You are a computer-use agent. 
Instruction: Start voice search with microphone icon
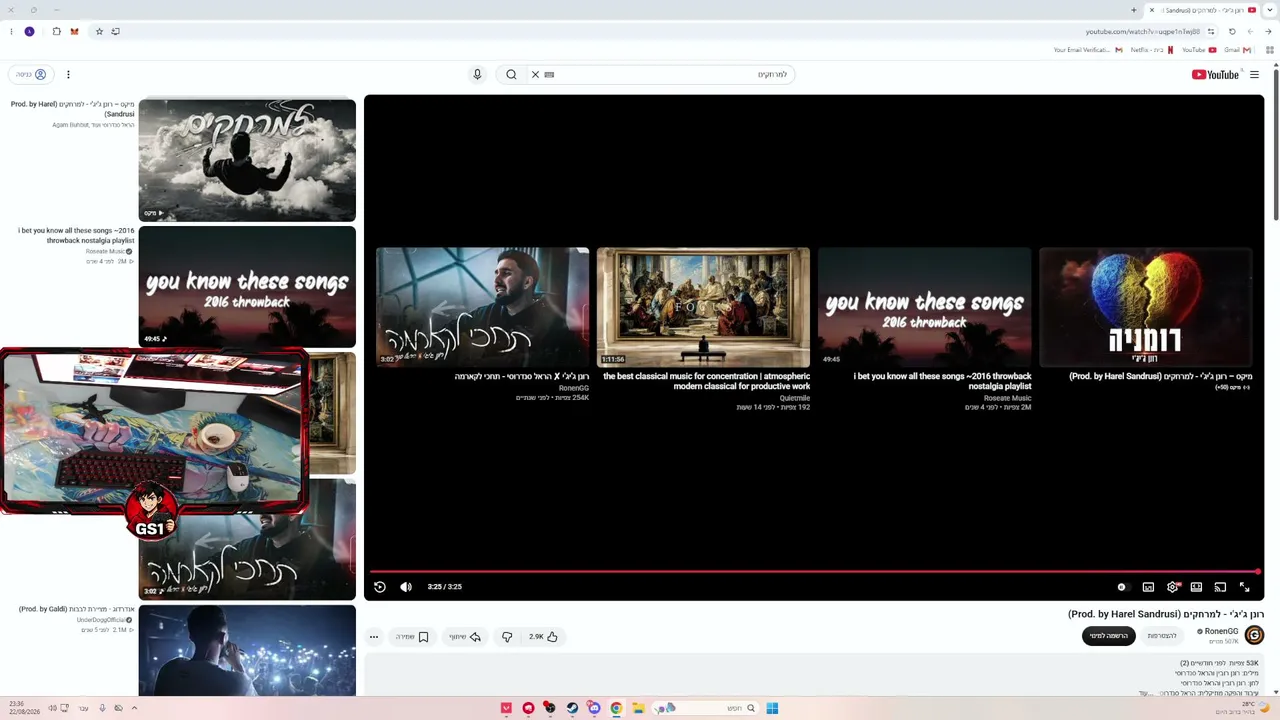pos(477,74)
